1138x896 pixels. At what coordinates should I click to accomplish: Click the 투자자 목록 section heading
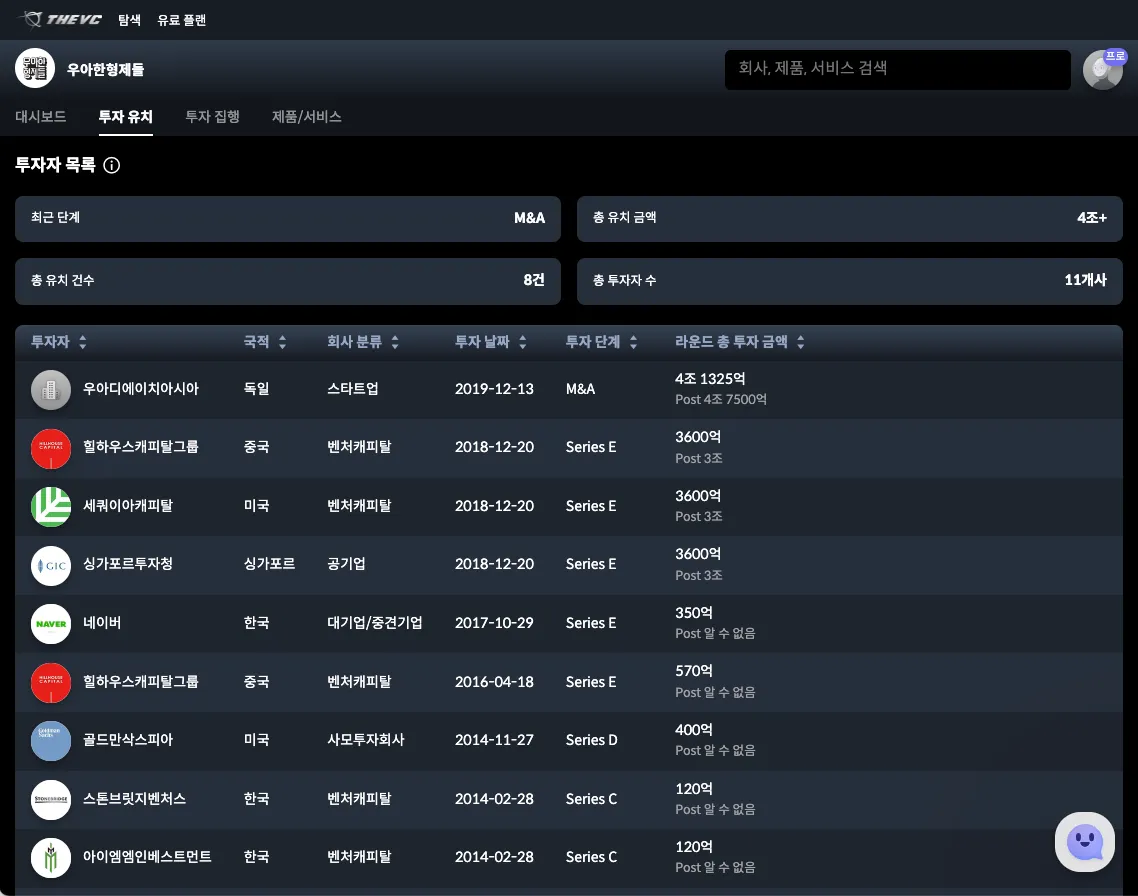(x=56, y=165)
